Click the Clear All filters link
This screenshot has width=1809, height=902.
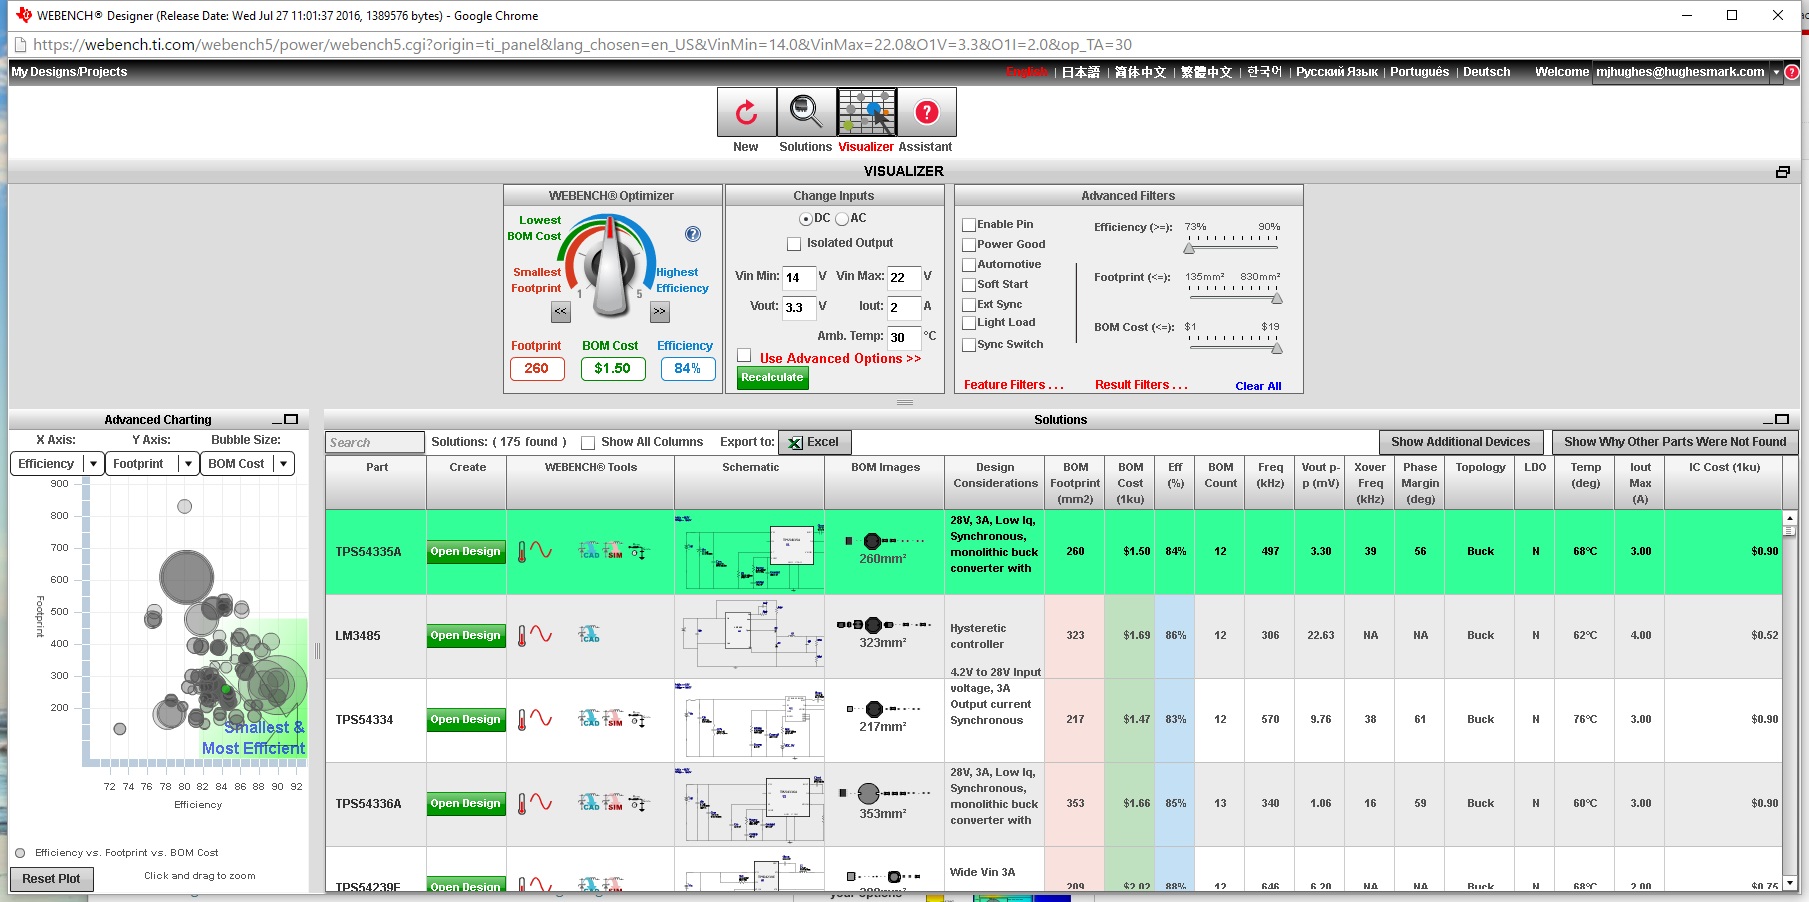(x=1258, y=386)
